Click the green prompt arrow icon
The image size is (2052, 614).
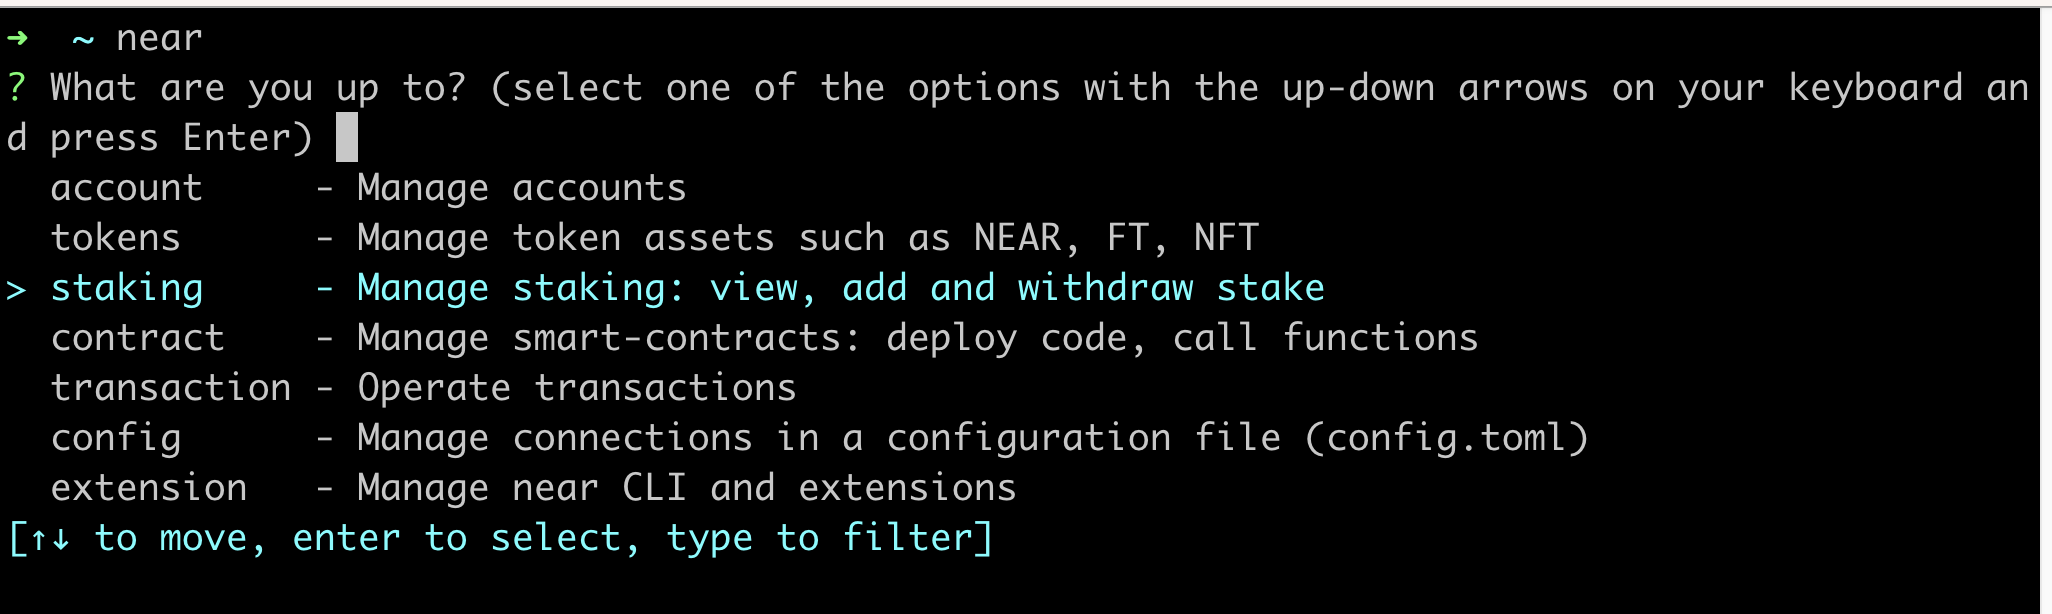coord(17,38)
